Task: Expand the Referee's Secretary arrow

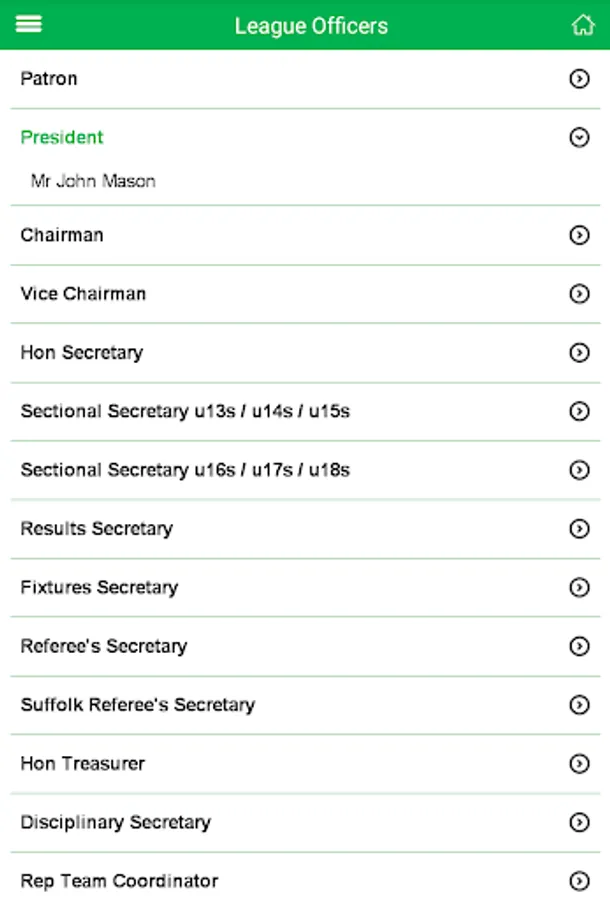Action: point(579,646)
